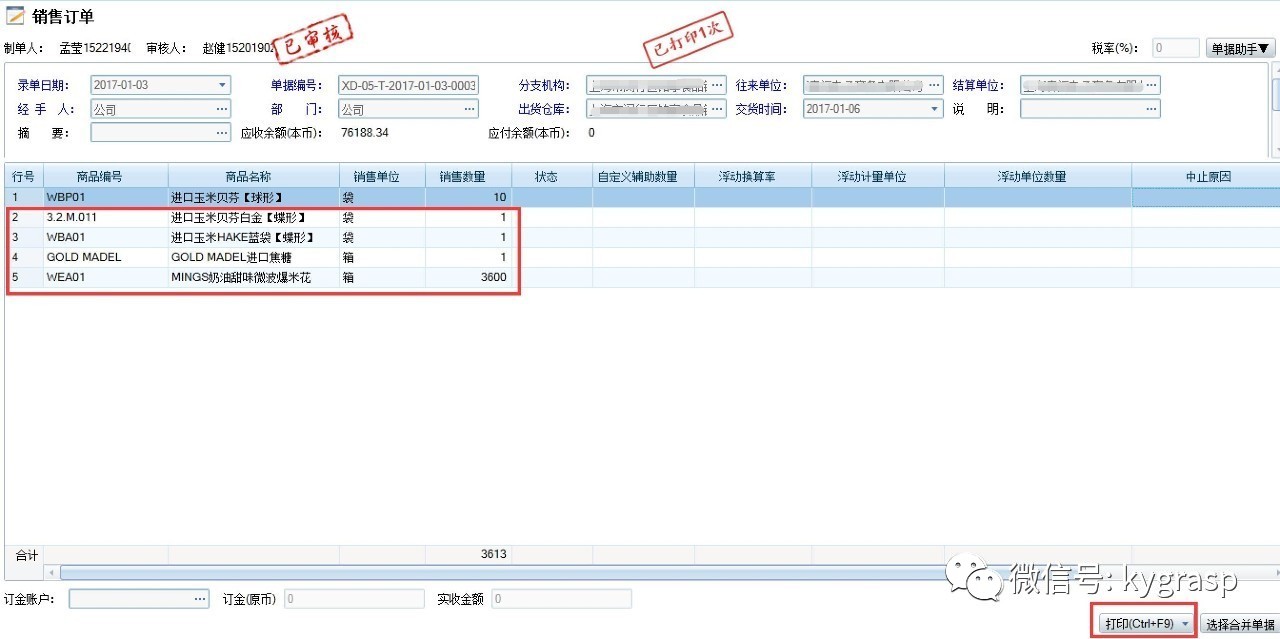1280x639 pixels.
Task: Open the 单据助手 dropdown menu
Action: [1241, 48]
